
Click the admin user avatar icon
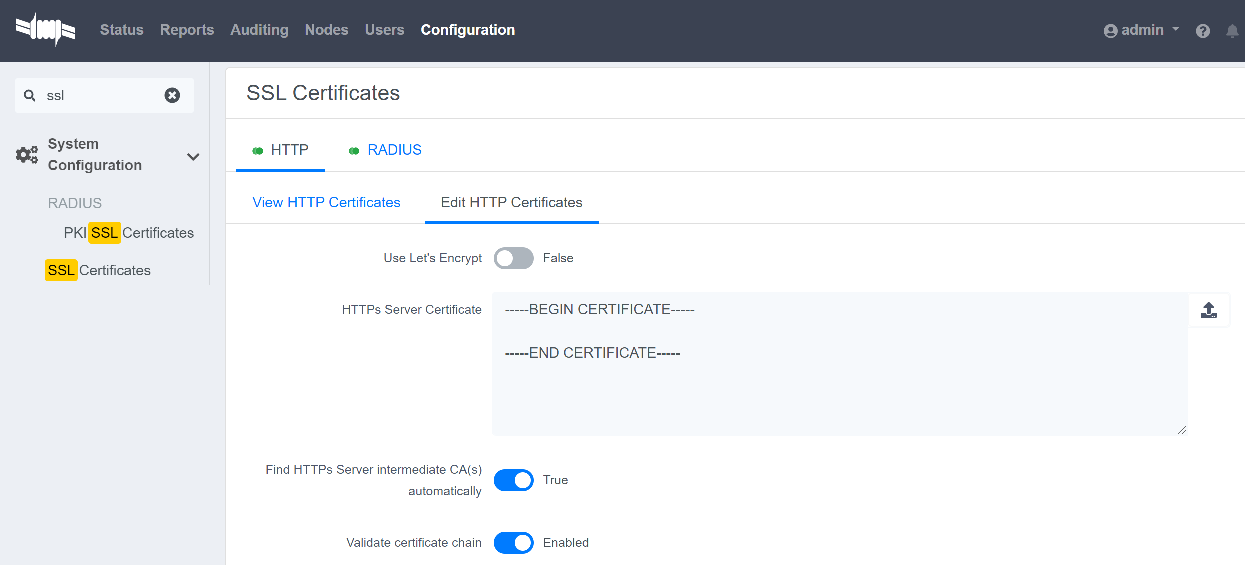pos(1110,31)
